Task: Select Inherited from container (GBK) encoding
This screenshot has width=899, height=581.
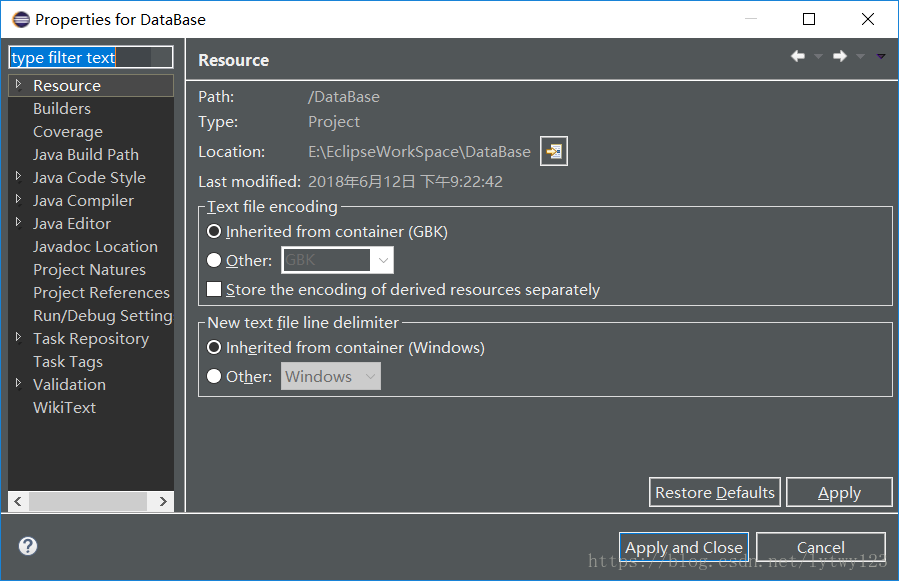Action: click(x=213, y=232)
